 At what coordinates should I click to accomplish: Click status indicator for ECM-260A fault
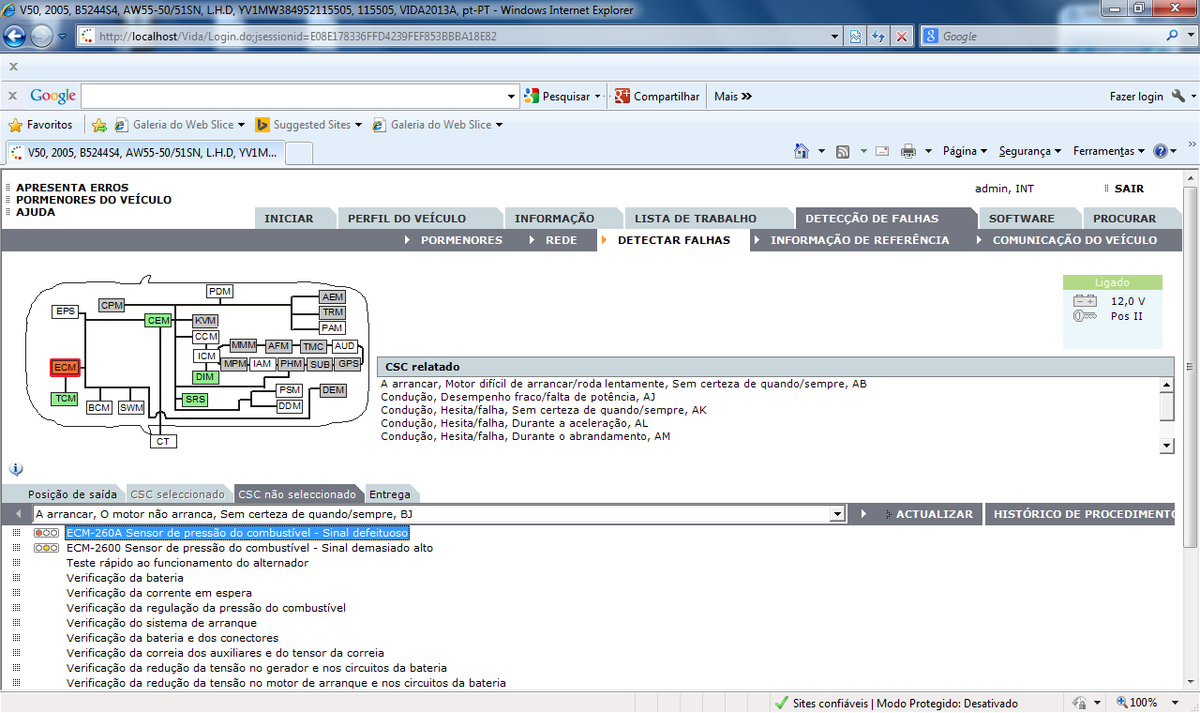tap(46, 533)
